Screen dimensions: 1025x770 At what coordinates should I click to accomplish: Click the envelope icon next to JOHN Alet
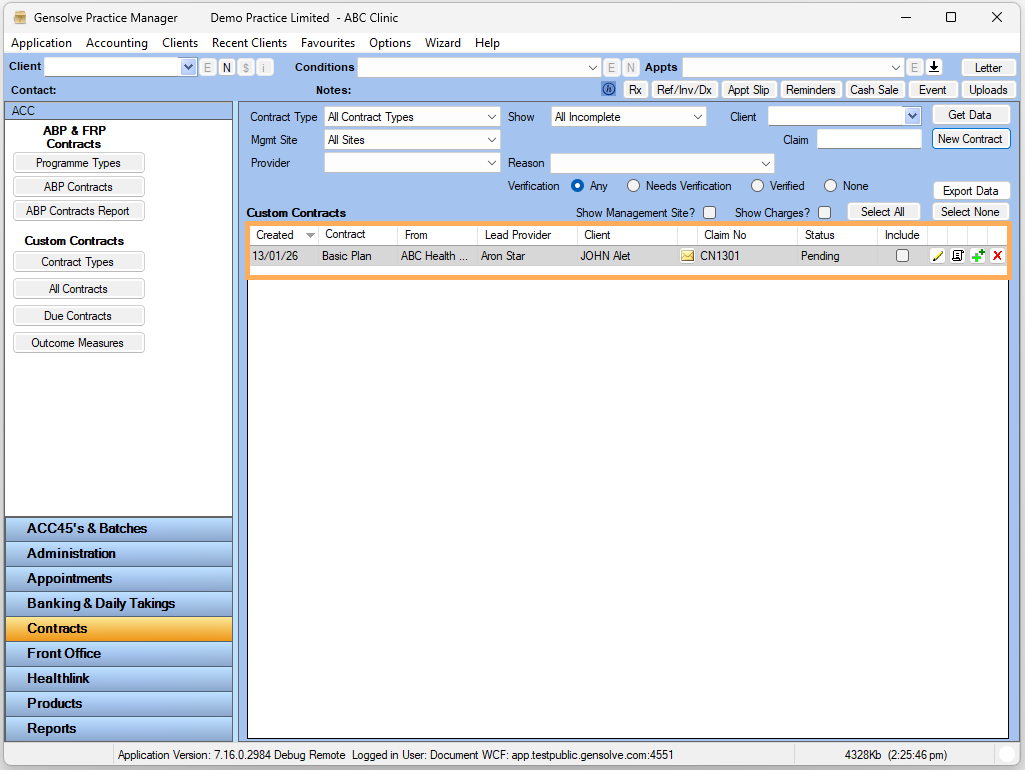coord(687,256)
